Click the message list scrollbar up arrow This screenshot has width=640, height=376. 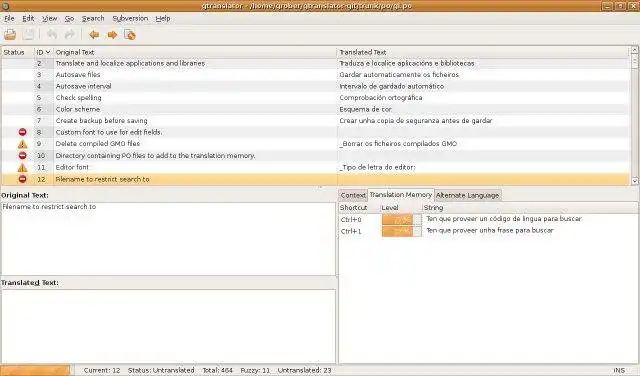click(634, 50)
